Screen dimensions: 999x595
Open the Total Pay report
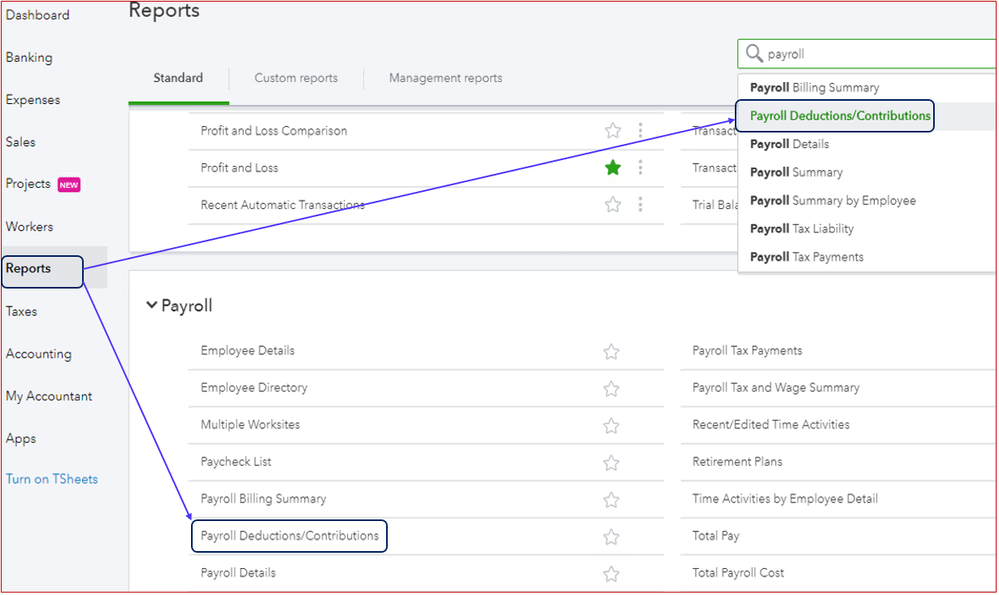[x=715, y=536]
